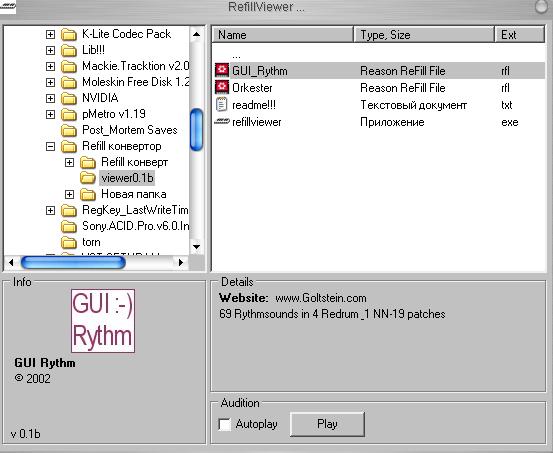Screen dimensions: 553x453
Task: Select the Orkester file name
Action: point(252,88)
